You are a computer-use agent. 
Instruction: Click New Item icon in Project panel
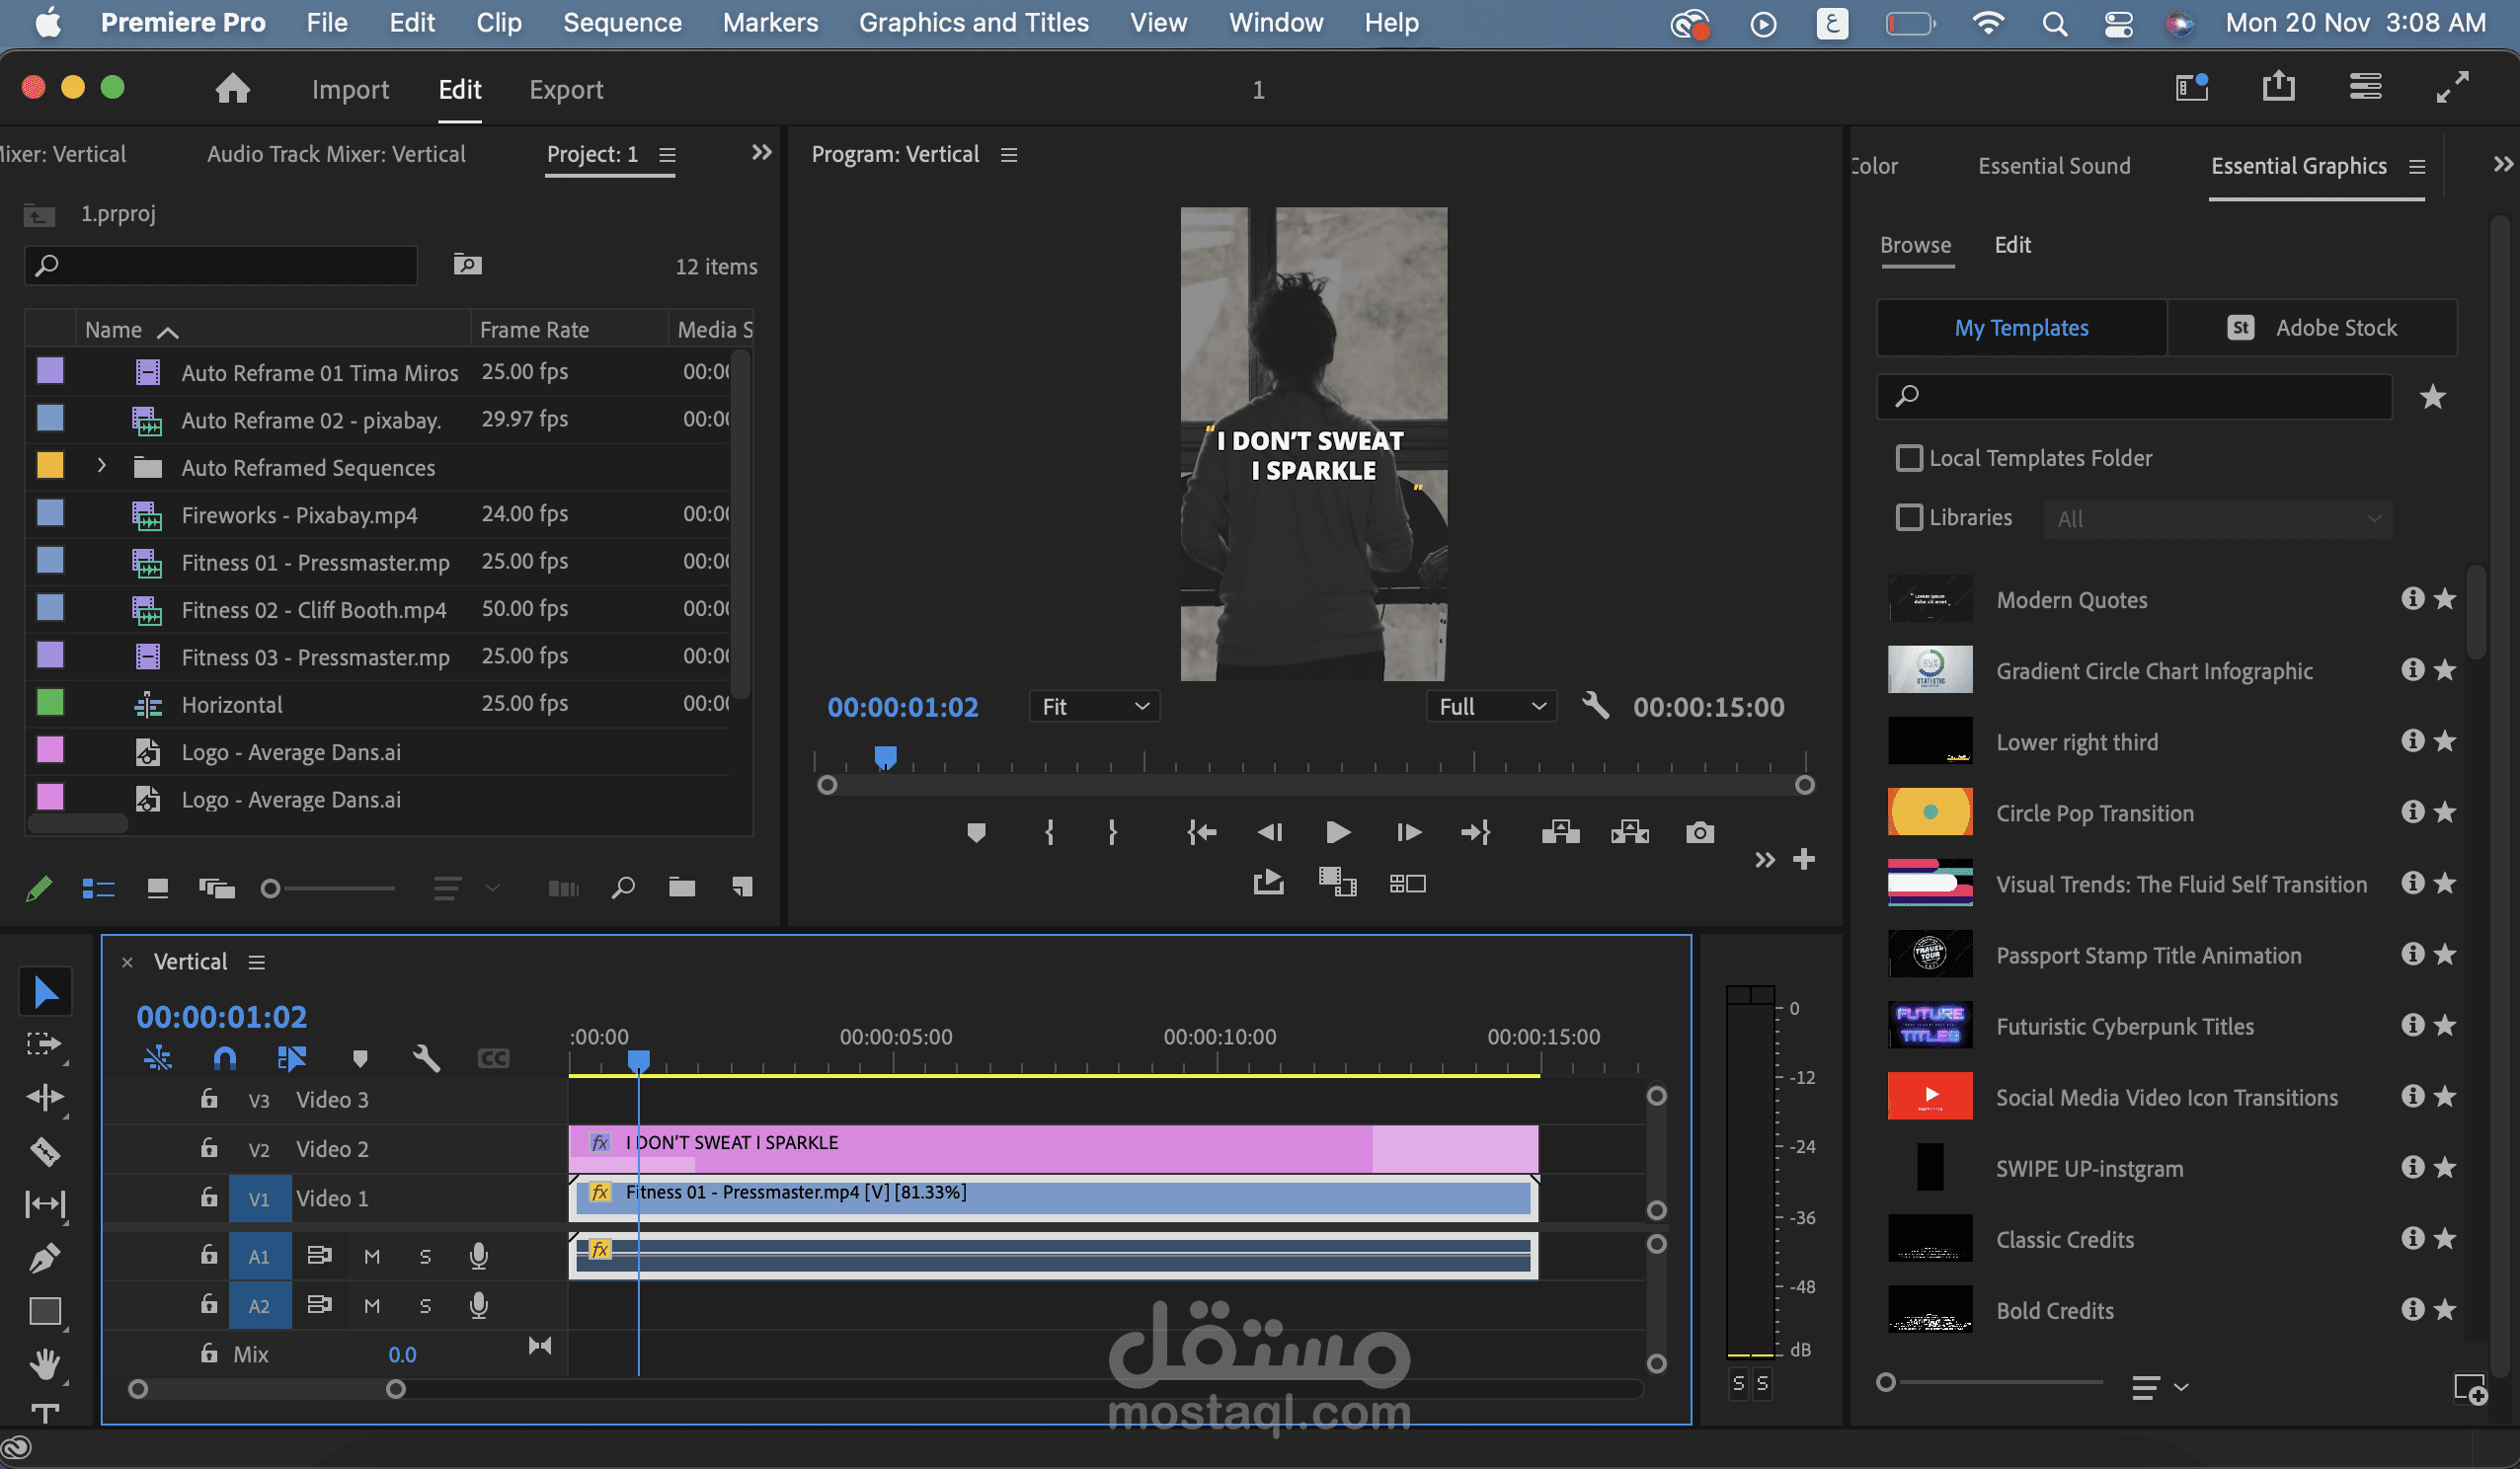coord(742,887)
